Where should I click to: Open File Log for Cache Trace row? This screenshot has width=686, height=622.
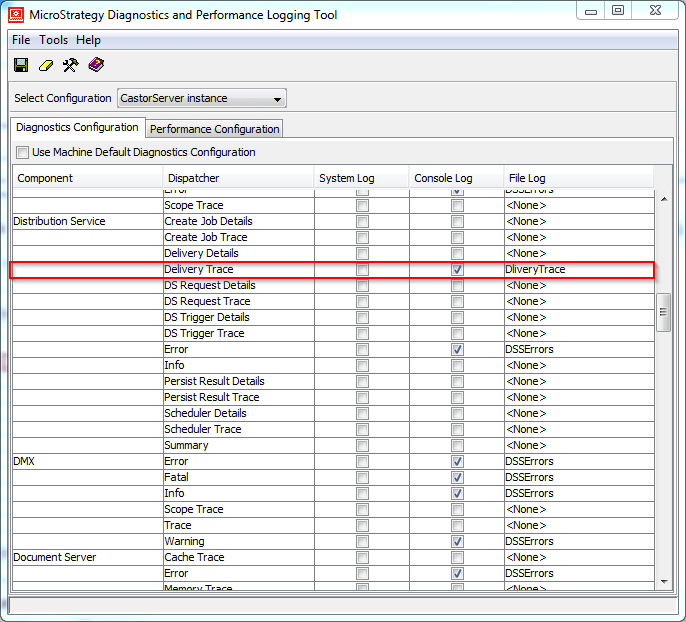[579, 557]
